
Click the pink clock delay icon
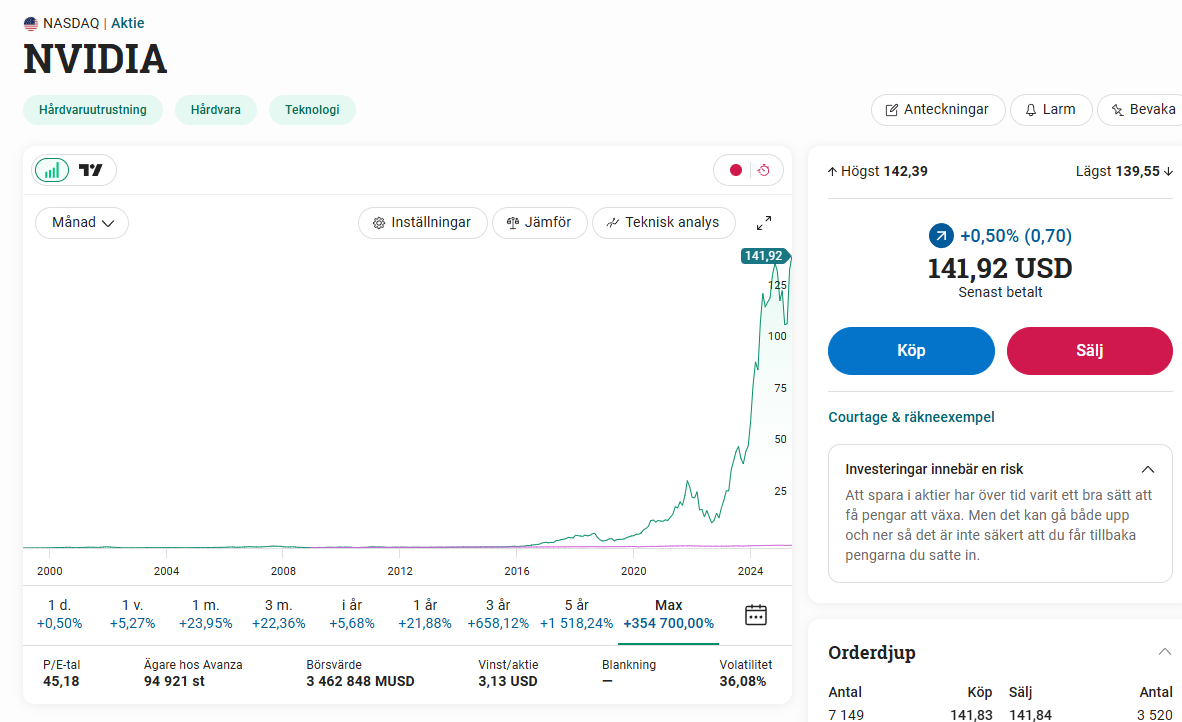point(764,170)
